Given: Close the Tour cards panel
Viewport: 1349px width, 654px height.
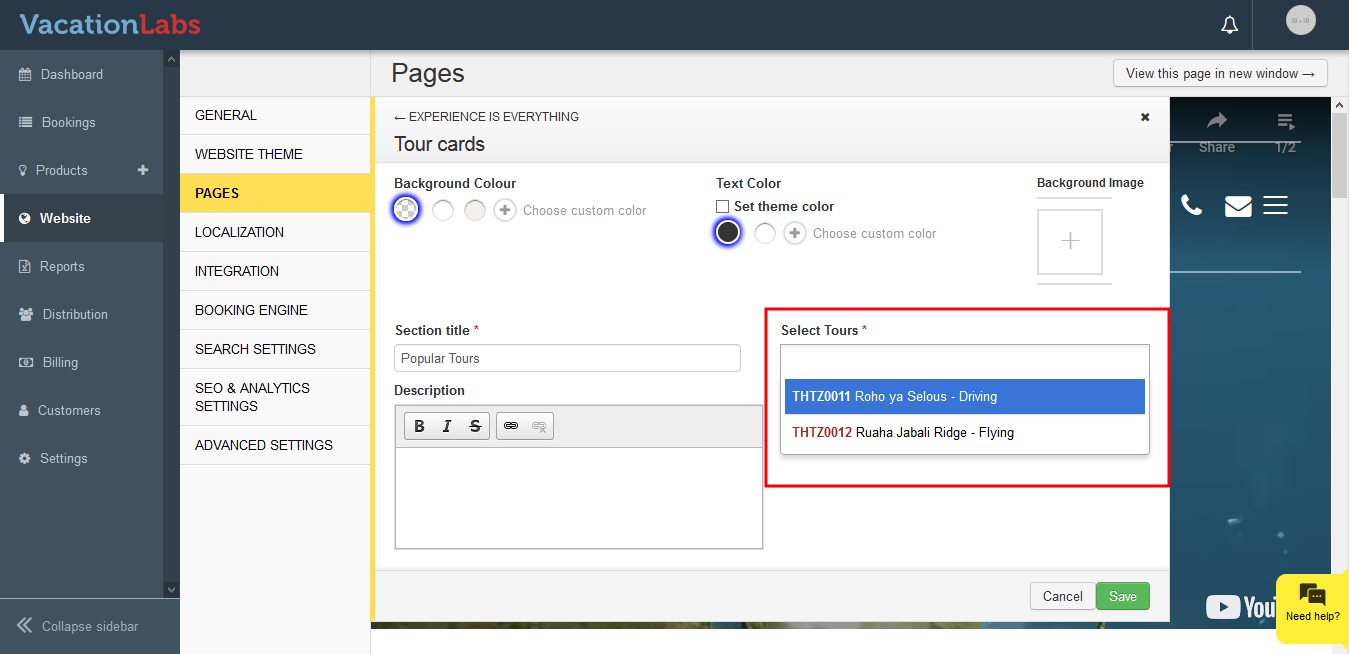Looking at the screenshot, I should 1145,117.
